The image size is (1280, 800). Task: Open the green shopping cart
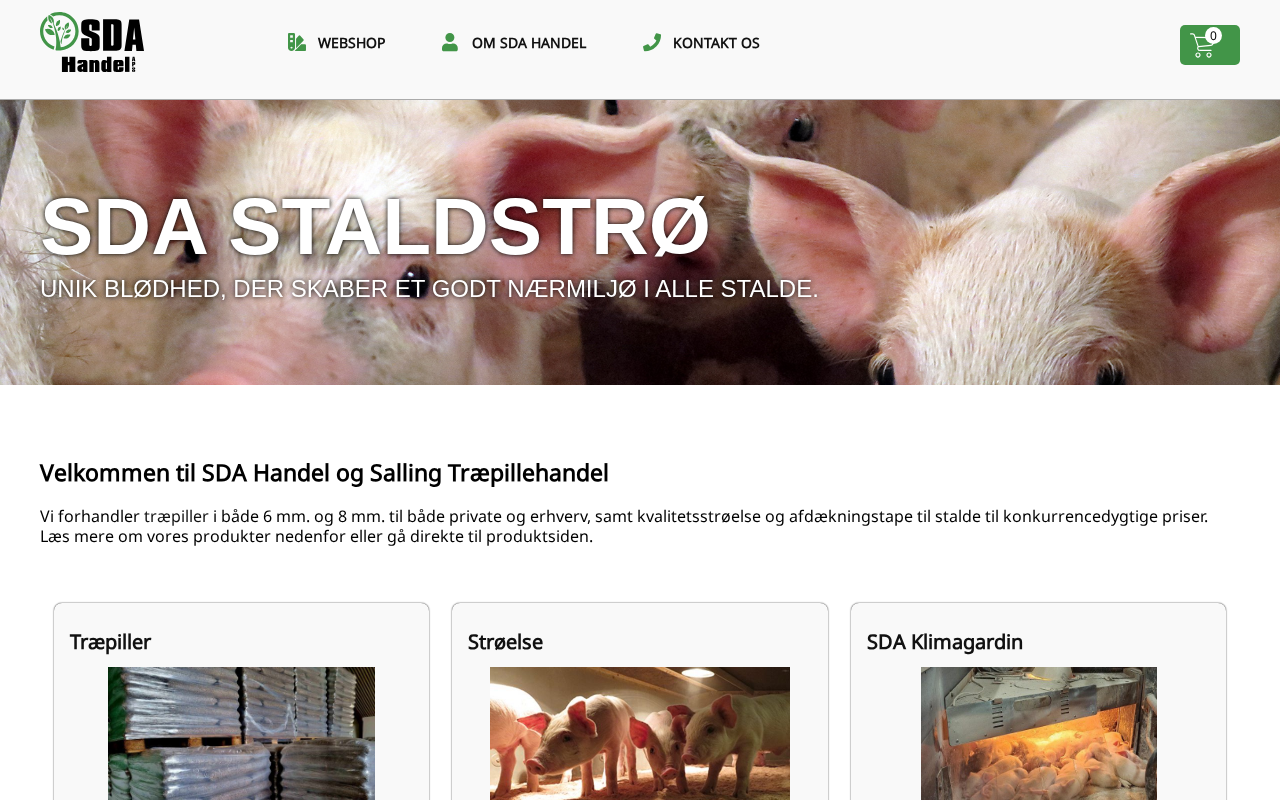pyautogui.click(x=1210, y=45)
